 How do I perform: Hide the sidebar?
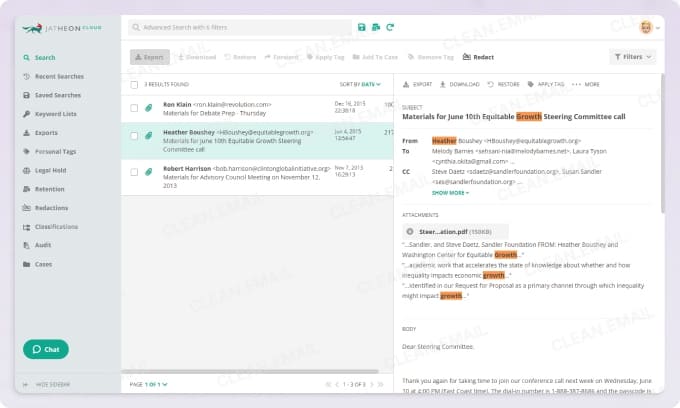46,385
